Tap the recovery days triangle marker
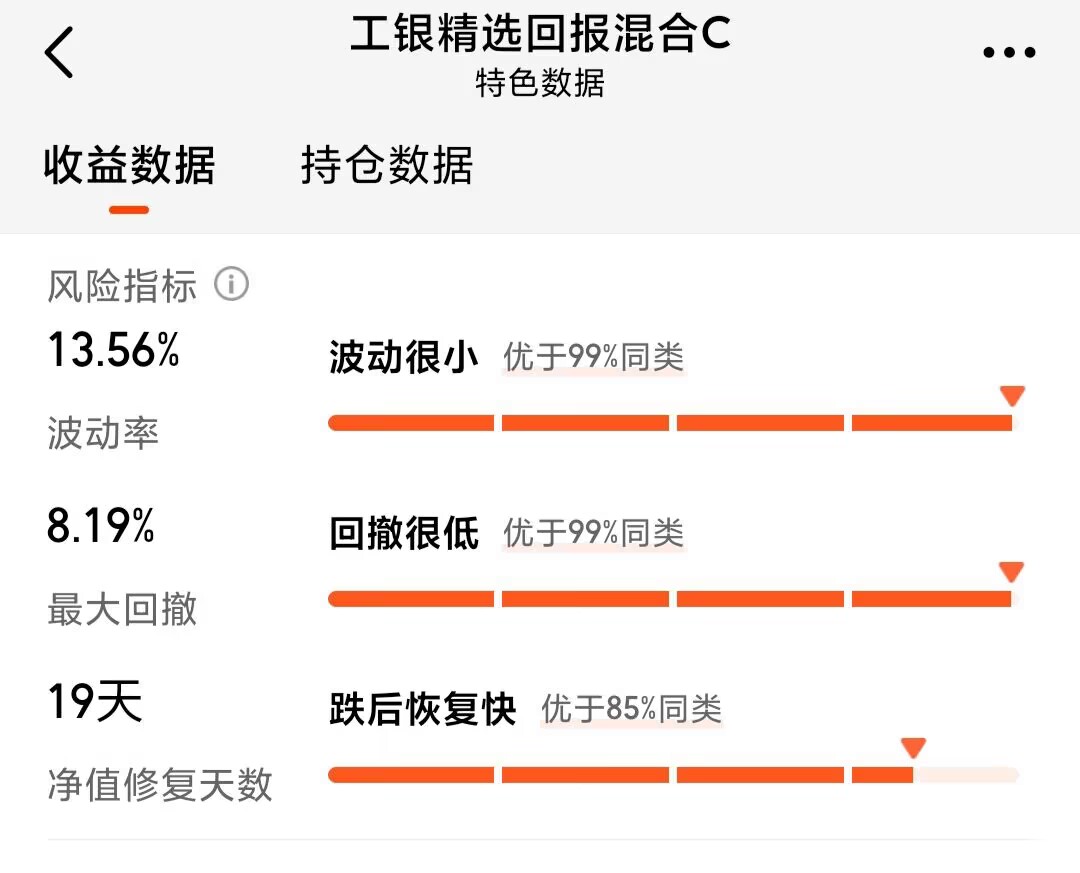 (x=913, y=748)
